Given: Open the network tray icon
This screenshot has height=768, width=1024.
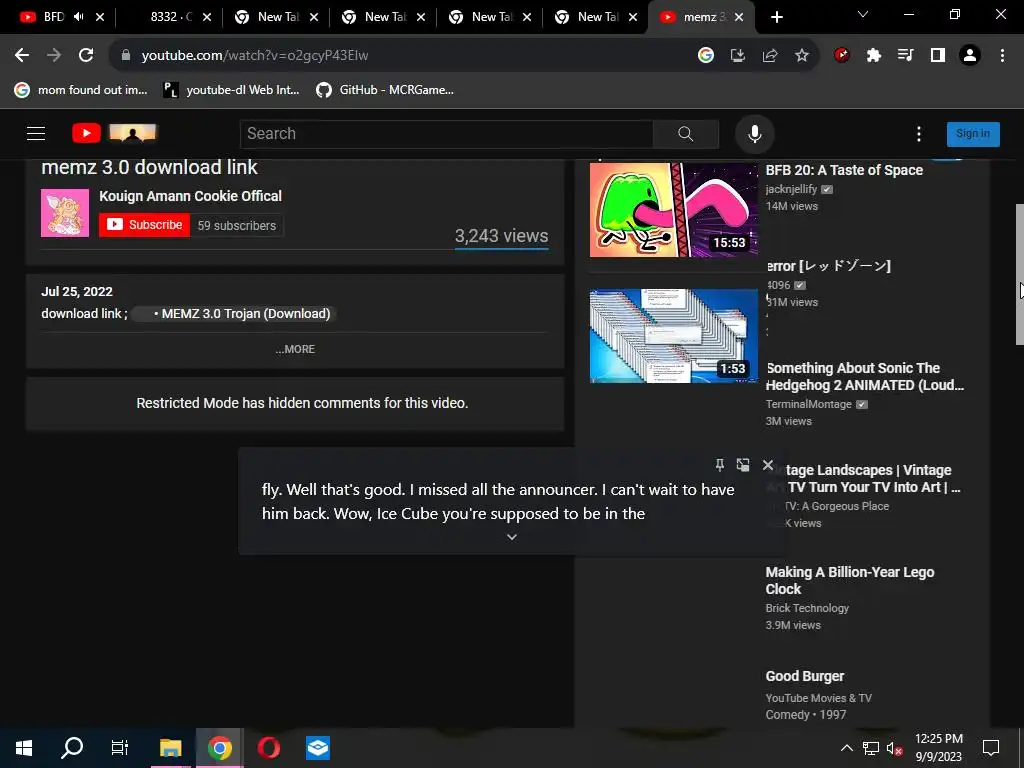Looking at the screenshot, I should click(x=871, y=748).
